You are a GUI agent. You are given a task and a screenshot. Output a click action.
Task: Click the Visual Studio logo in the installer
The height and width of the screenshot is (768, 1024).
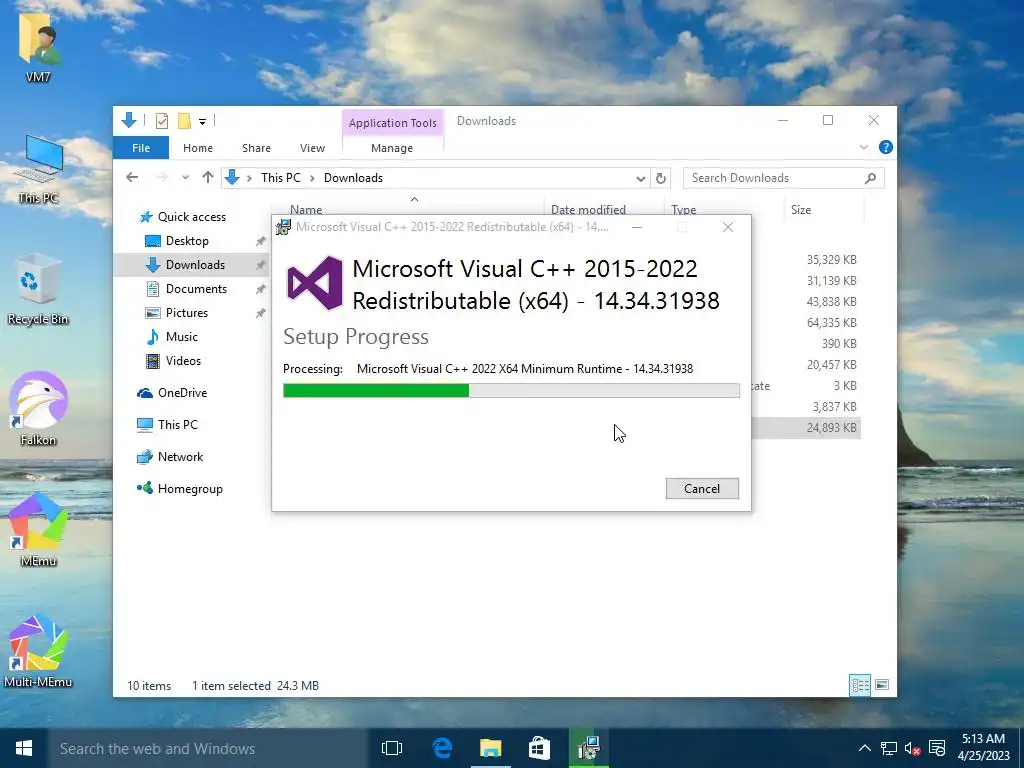(x=315, y=283)
